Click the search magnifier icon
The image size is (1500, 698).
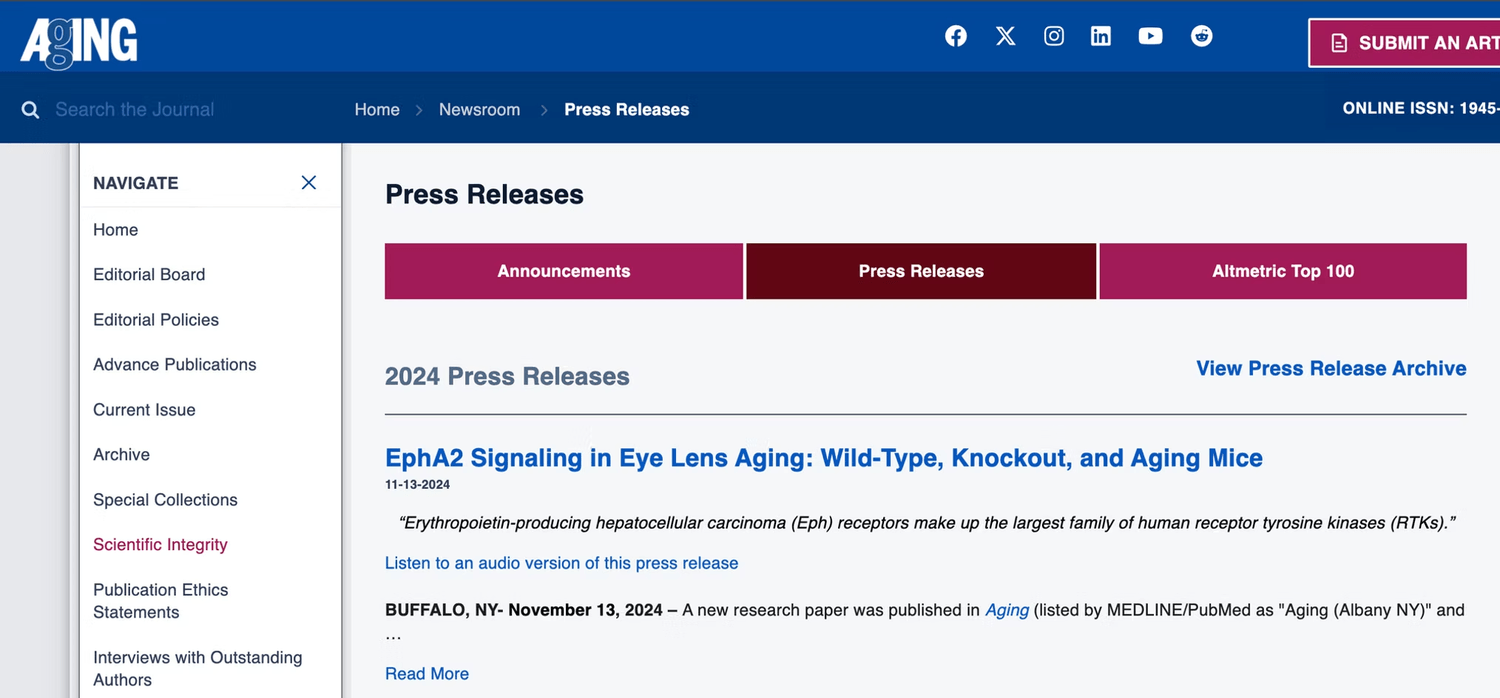pyautogui.click(x=31, y=110)
